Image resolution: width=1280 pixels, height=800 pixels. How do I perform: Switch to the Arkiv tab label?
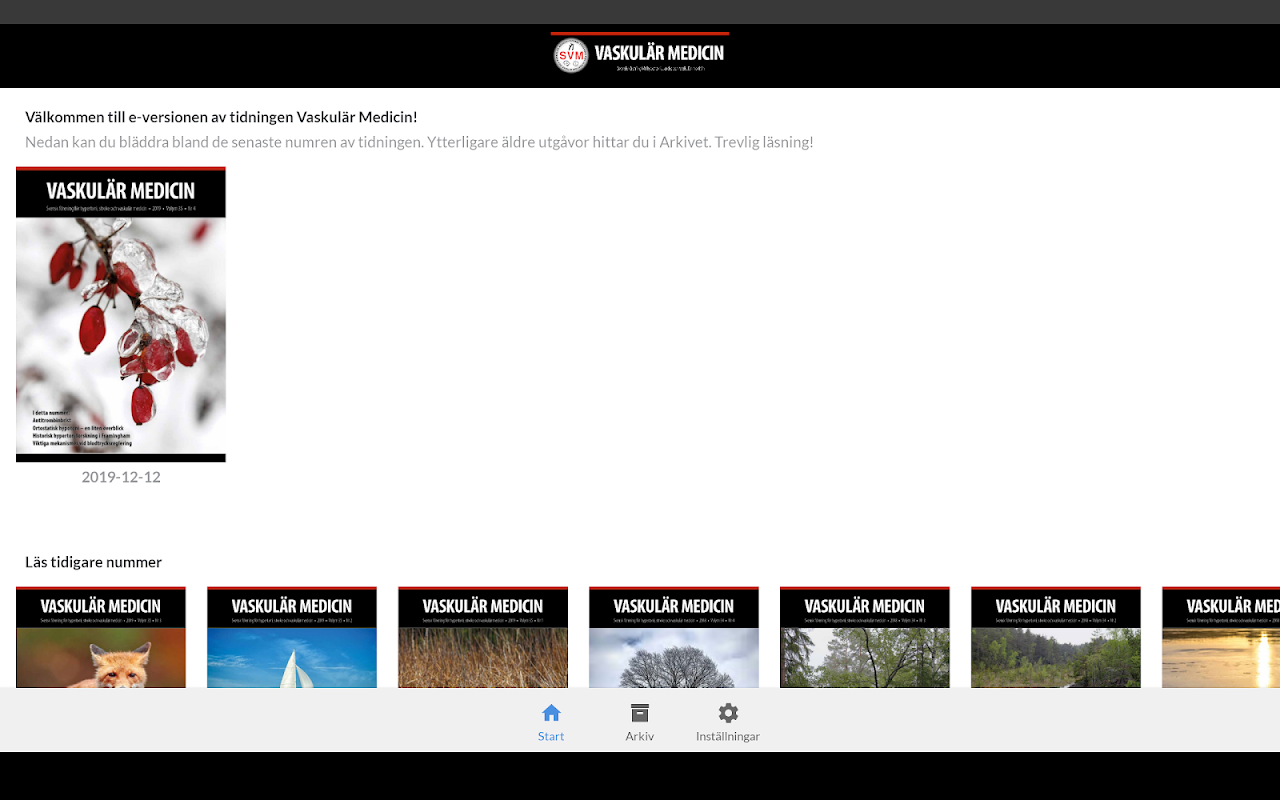640,736
